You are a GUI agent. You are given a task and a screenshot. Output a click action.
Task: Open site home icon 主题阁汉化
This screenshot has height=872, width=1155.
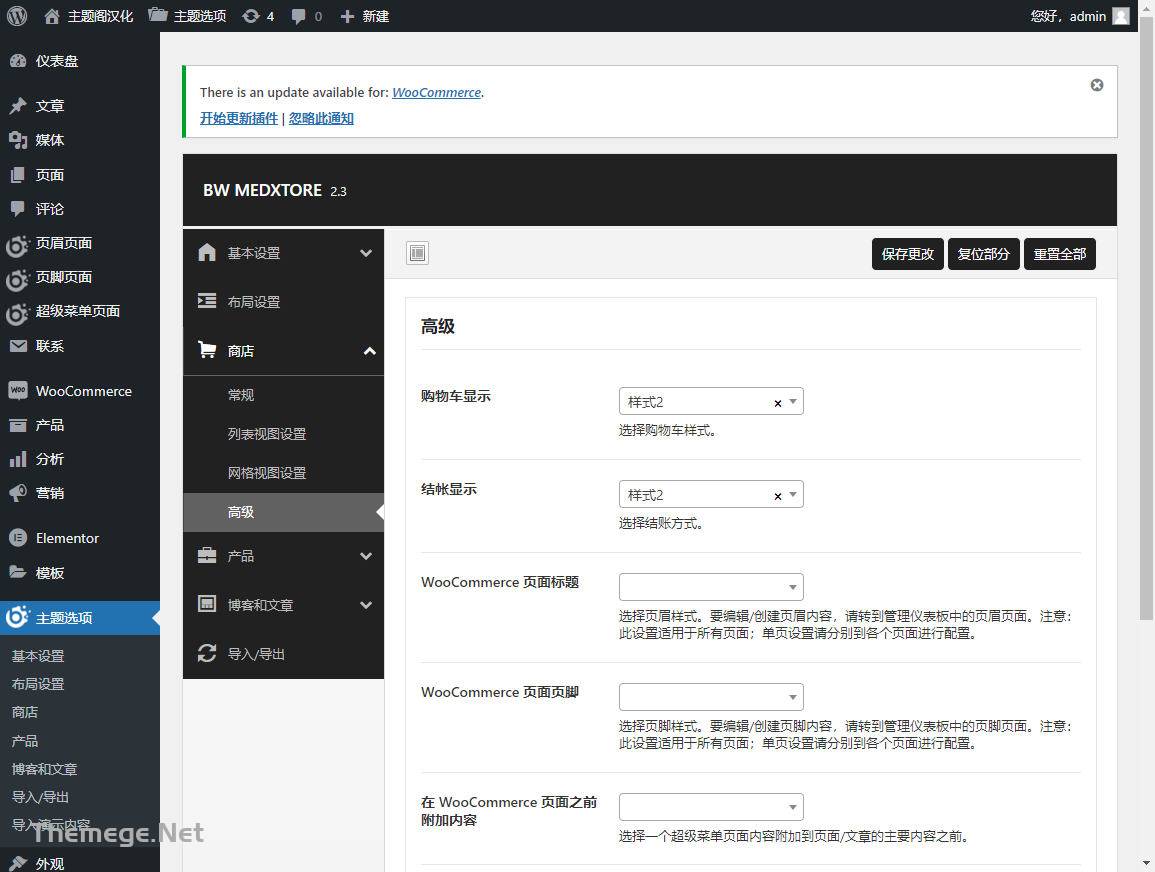click(52, 16)
